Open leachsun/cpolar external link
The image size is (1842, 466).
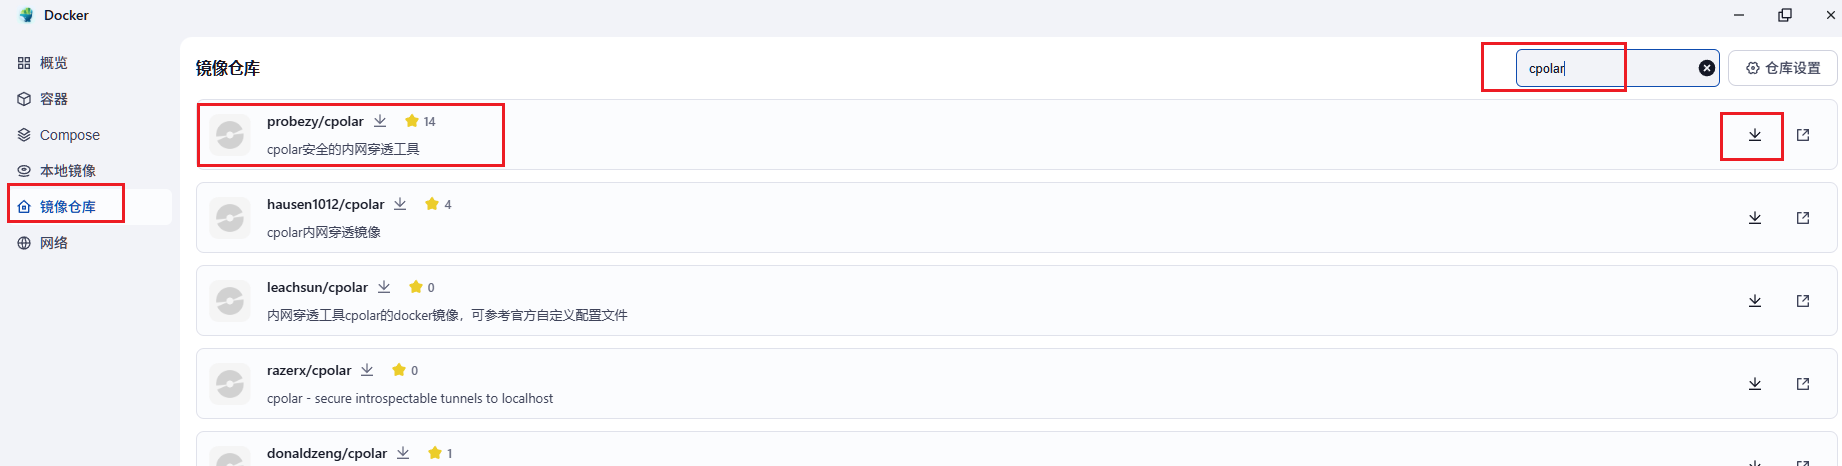pyautogui.click(x=1802, y=301)
